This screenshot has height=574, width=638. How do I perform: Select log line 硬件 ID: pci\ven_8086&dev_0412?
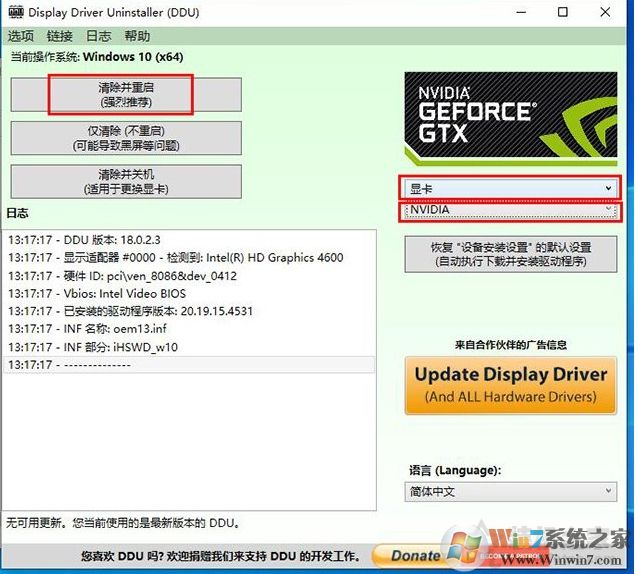point(189,276)
